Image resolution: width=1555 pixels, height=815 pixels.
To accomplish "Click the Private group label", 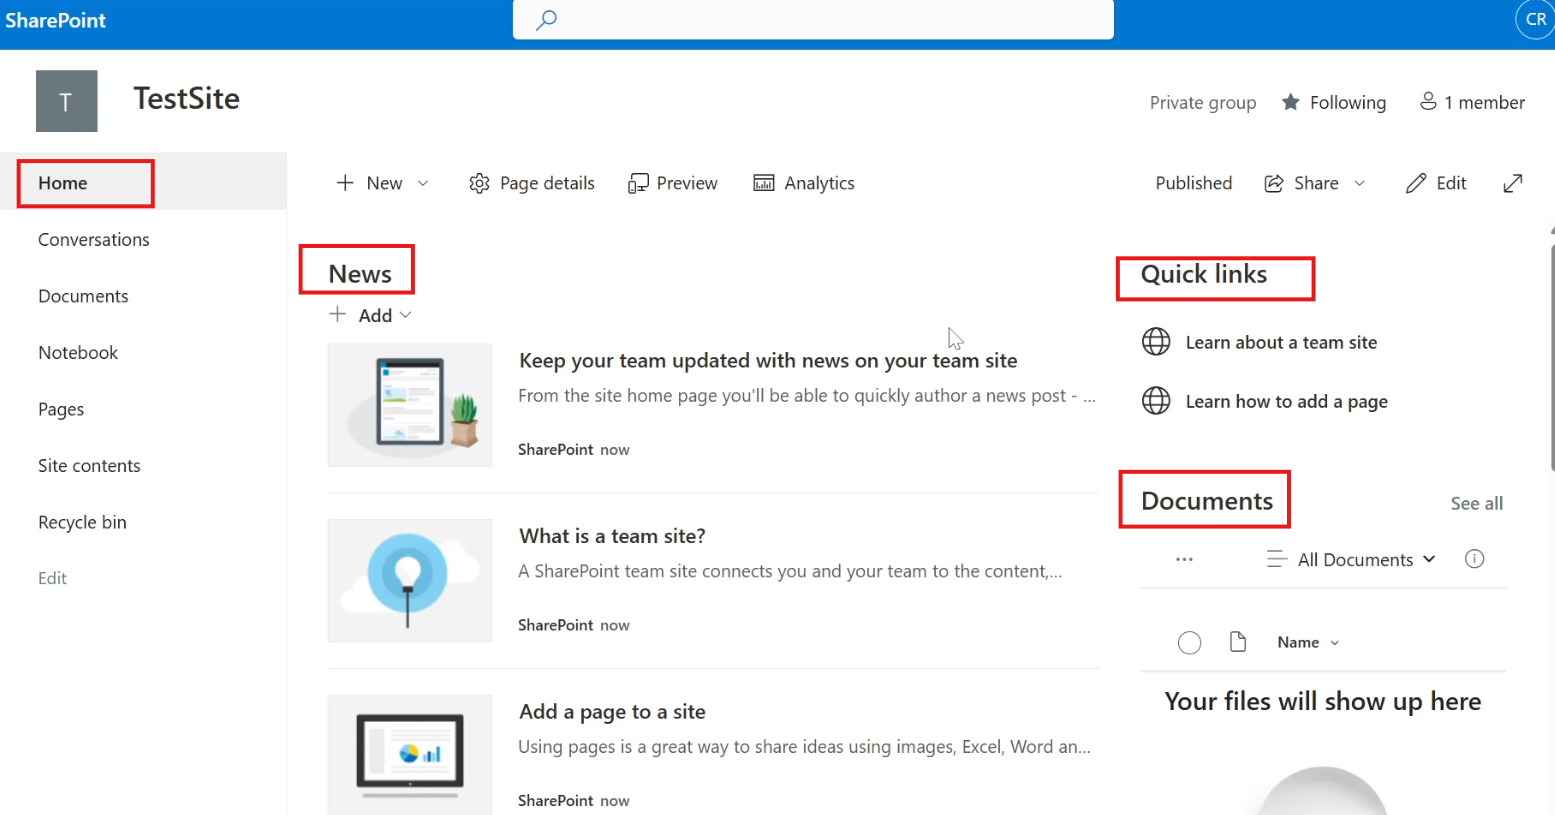I will click(1202, 102).
